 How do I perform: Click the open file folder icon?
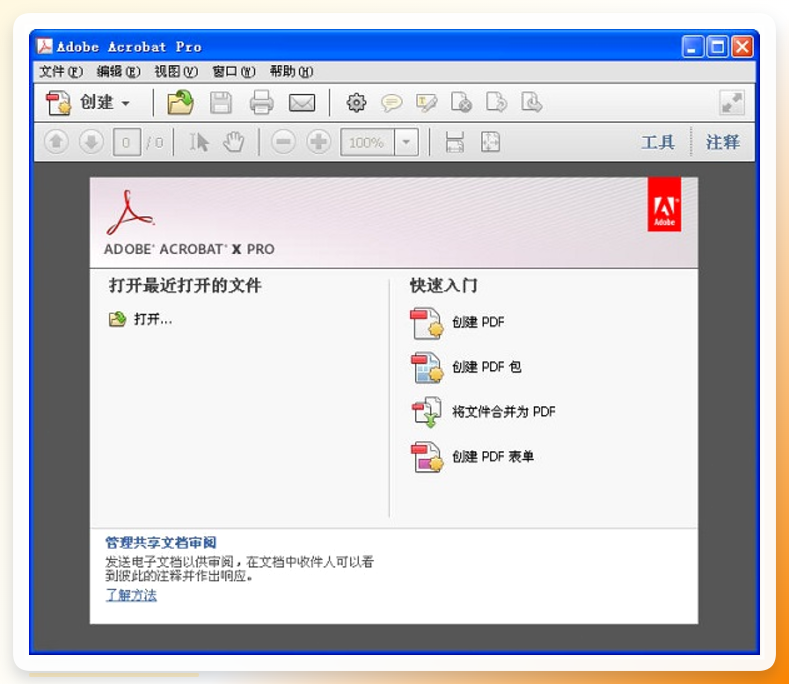(180, 102)
